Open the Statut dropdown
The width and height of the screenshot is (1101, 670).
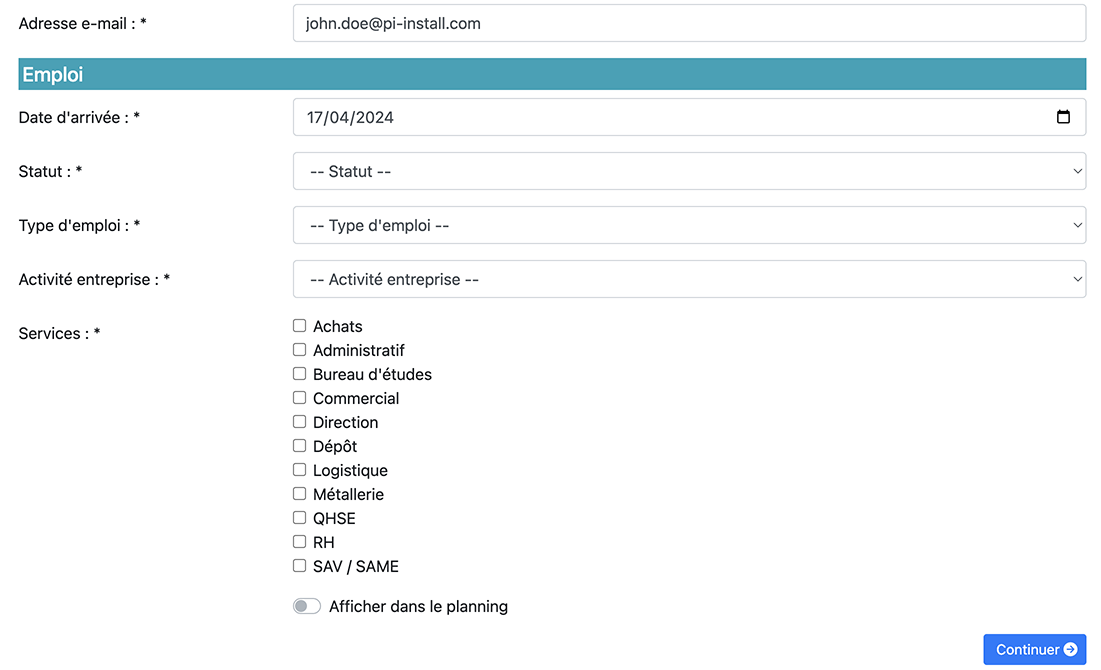tap(689, 171)
